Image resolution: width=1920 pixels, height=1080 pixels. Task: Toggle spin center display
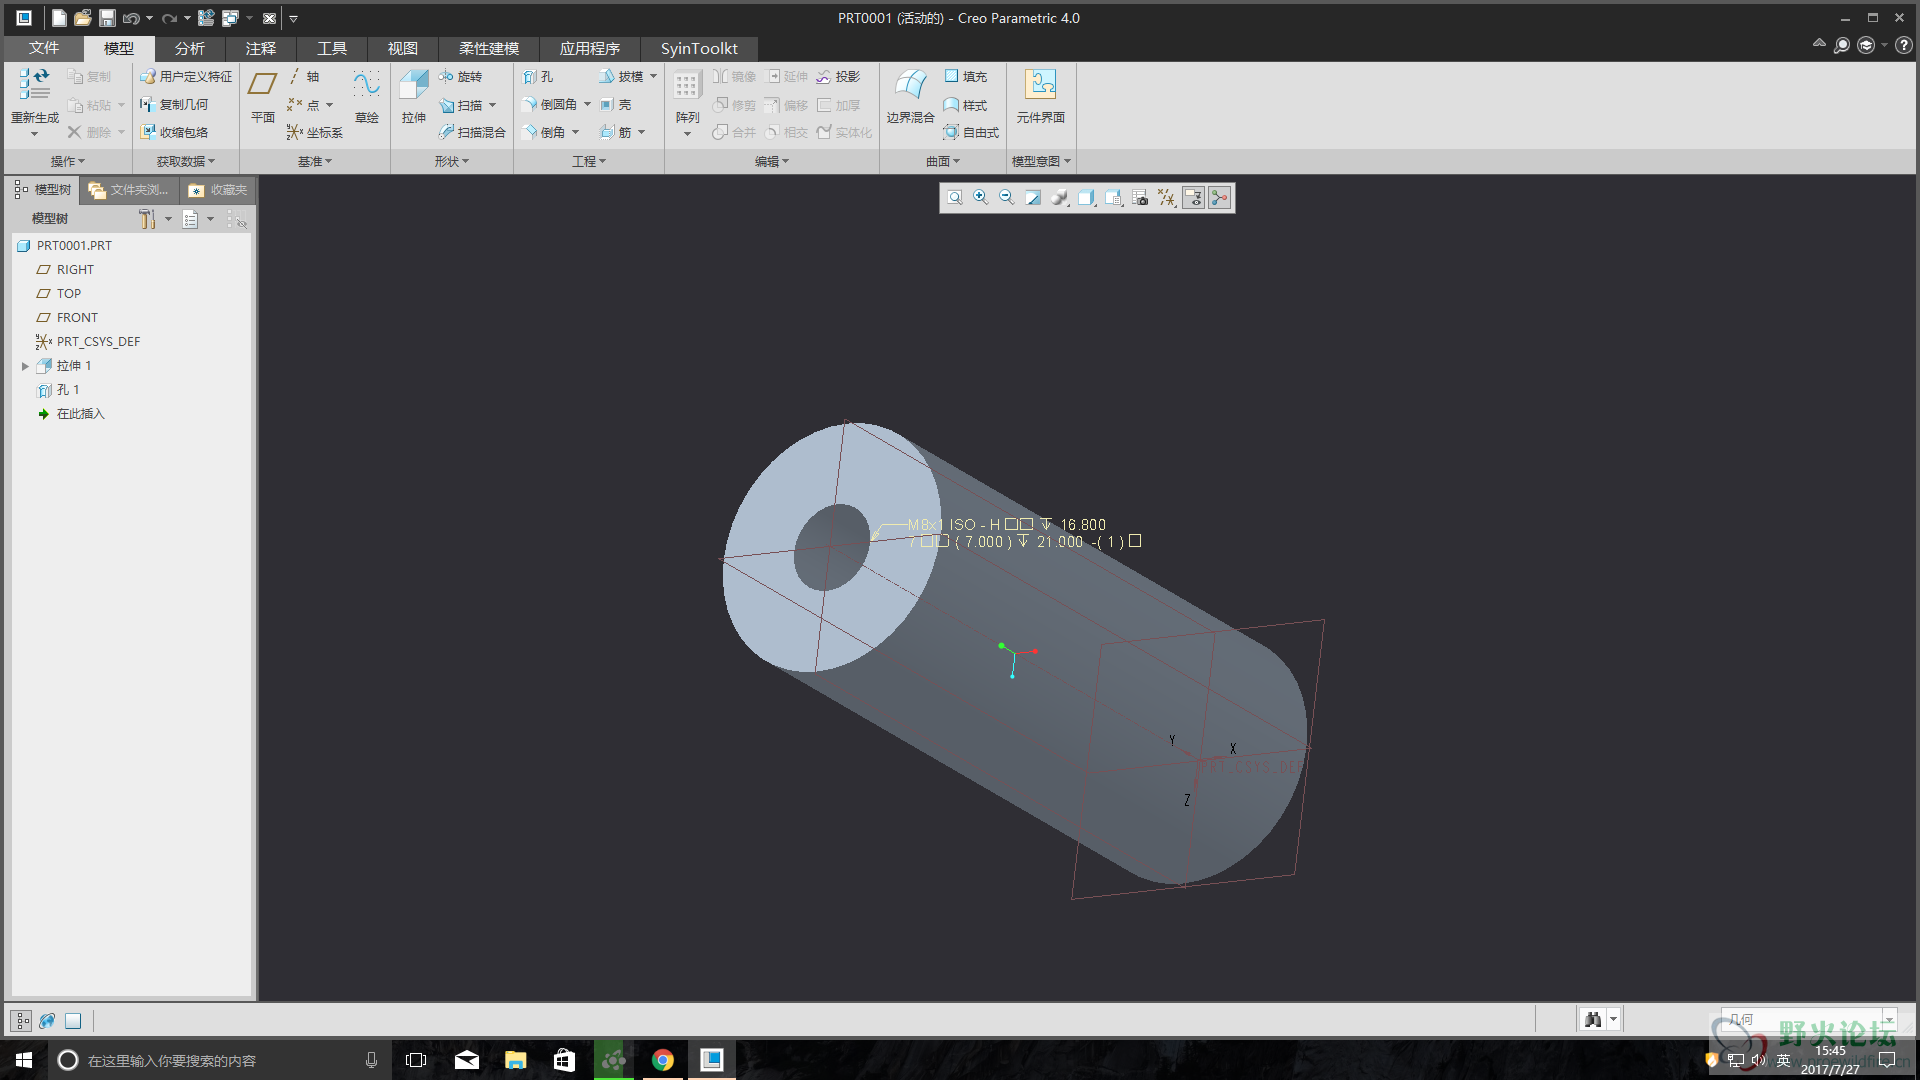click(1219, 198)
